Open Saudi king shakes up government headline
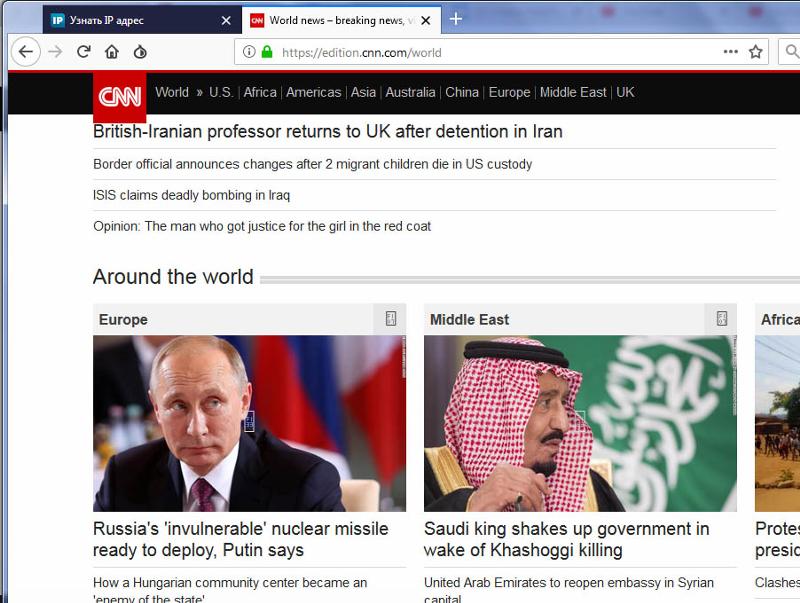800x603 pixels. [566, 539]
